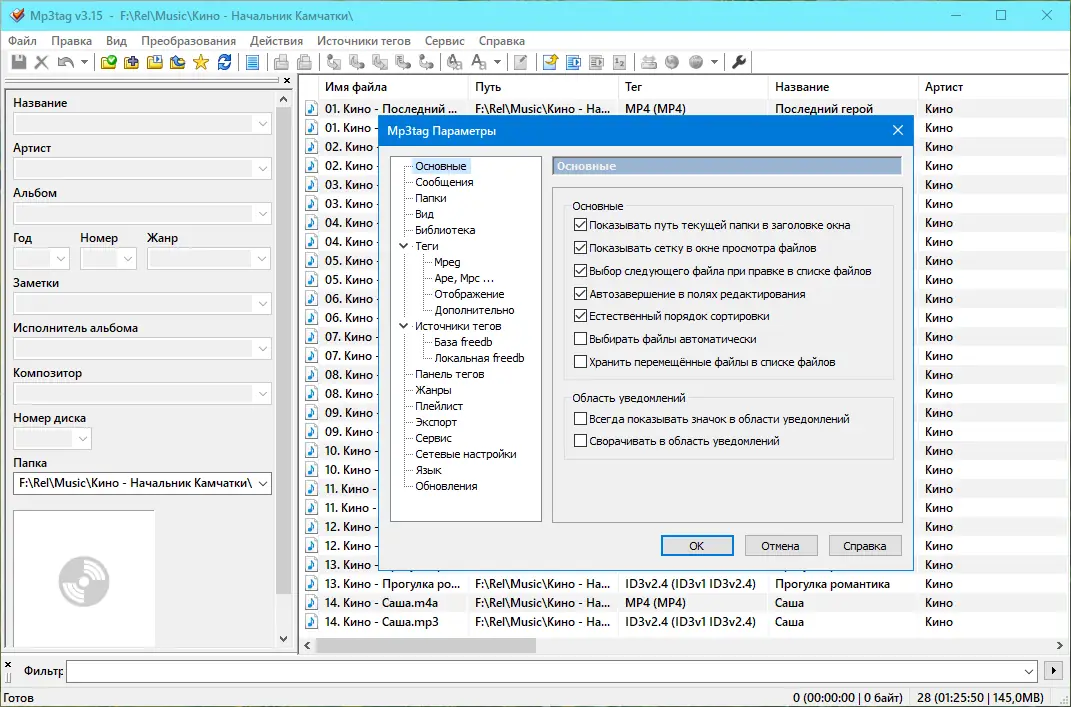Close the tag panel with small x

point(287,81)
